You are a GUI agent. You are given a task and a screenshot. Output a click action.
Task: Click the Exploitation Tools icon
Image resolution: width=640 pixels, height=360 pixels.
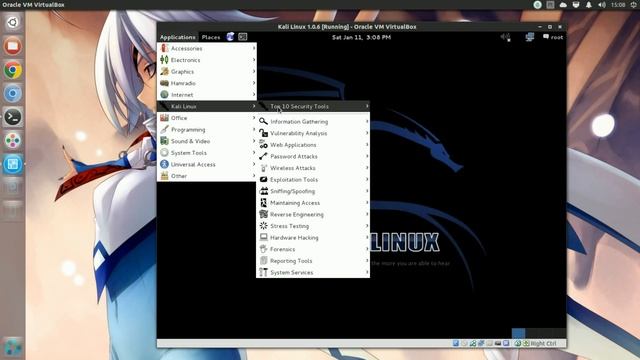264,180
